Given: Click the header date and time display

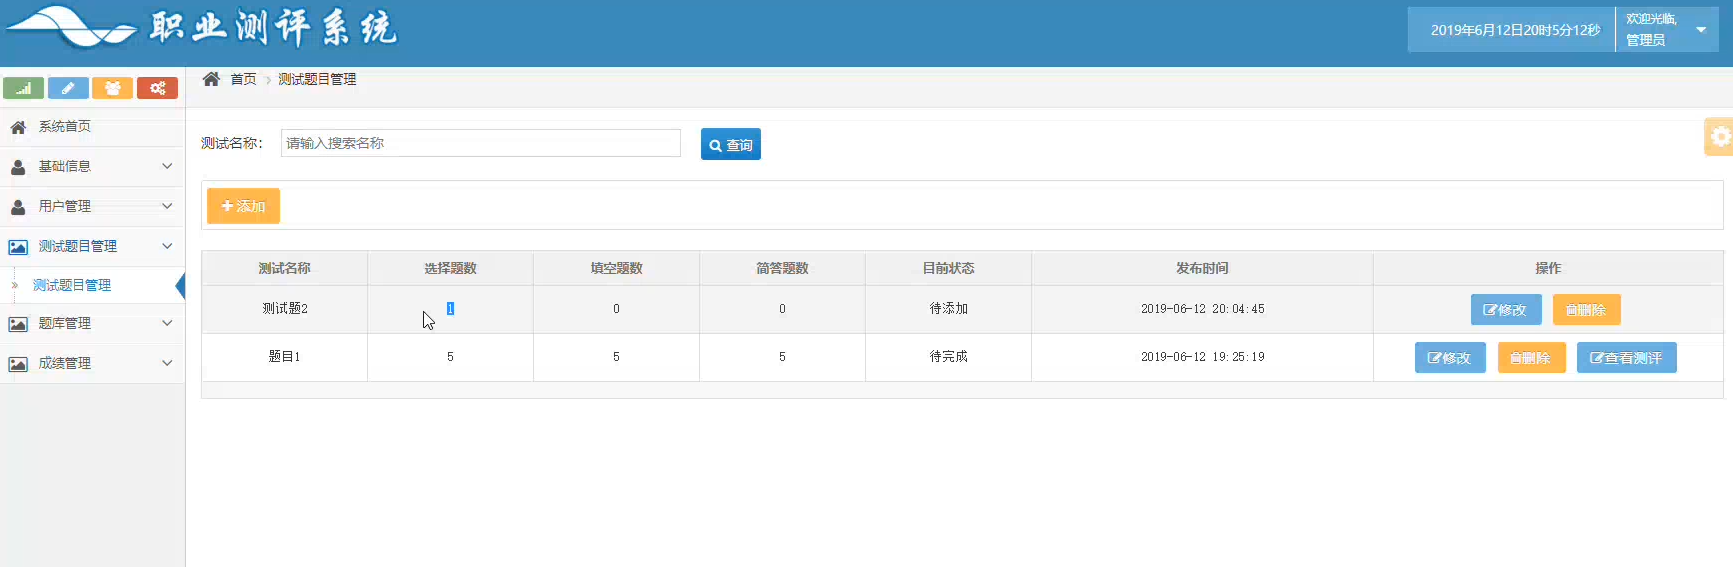Looking at the screenshot, I should (1515, 30).
